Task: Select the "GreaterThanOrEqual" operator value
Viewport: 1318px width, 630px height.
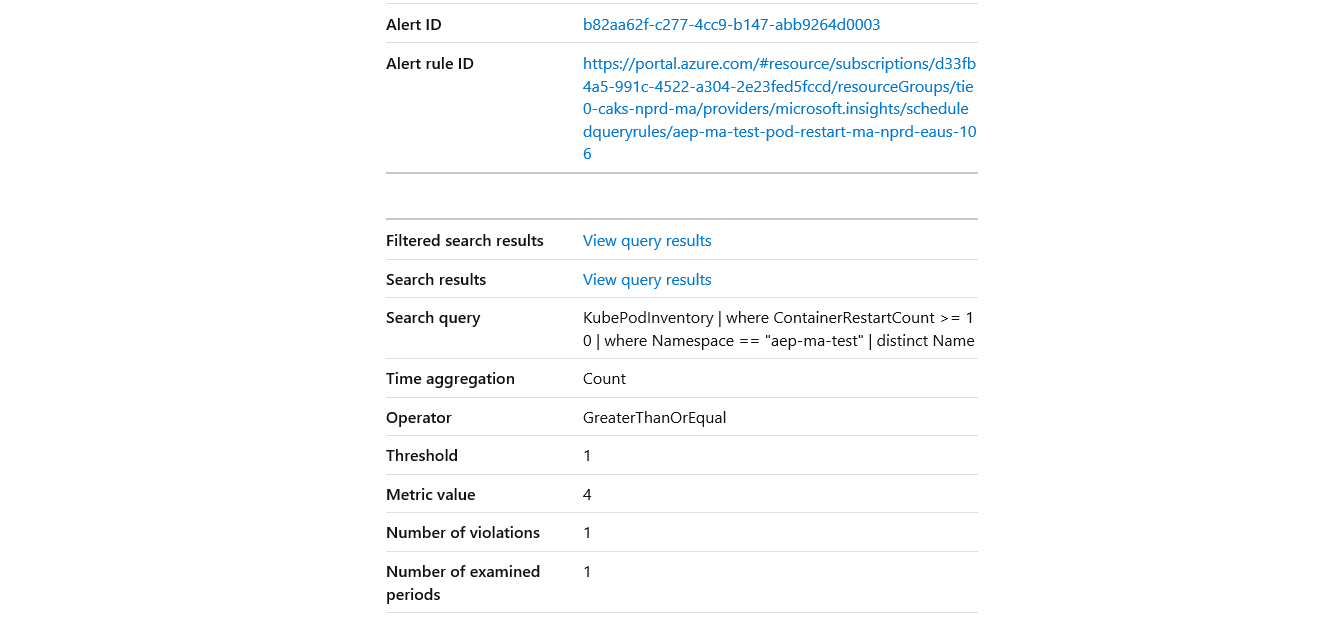Action: [x=654, y=418]
